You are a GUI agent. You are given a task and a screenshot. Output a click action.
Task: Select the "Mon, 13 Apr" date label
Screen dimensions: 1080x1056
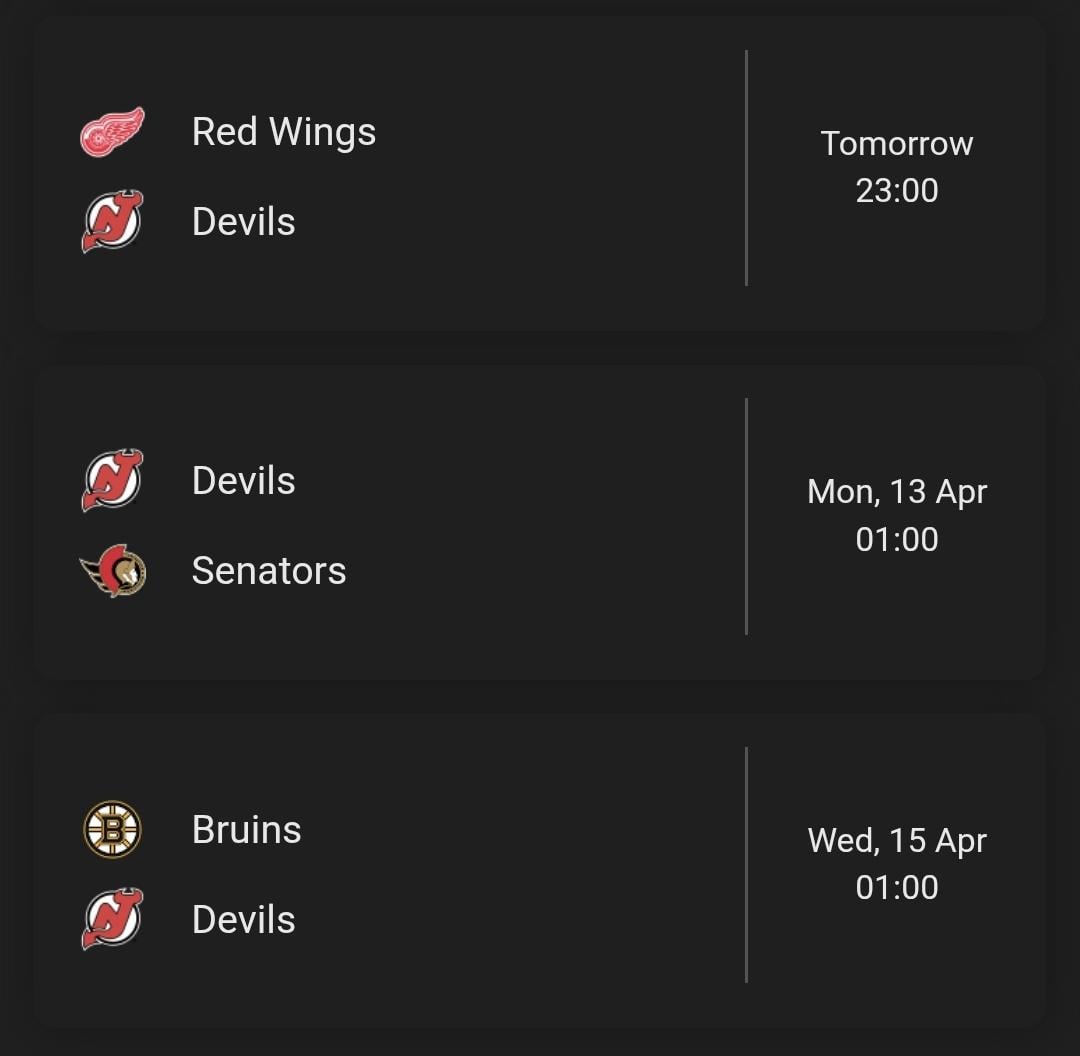pyautogui.click(x=897, y=492)
